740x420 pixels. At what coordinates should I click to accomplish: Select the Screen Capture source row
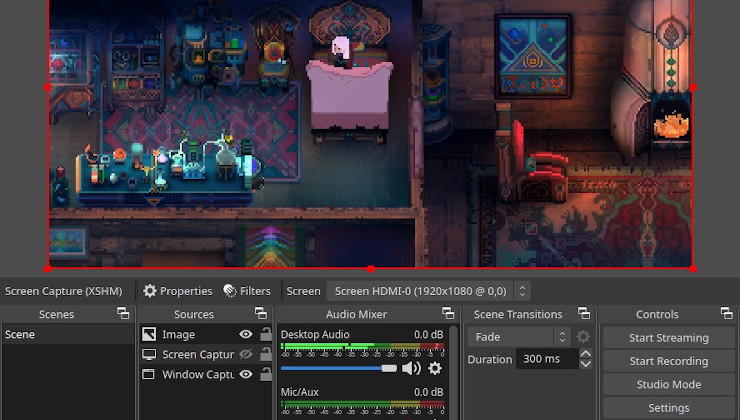pos(206,354)
